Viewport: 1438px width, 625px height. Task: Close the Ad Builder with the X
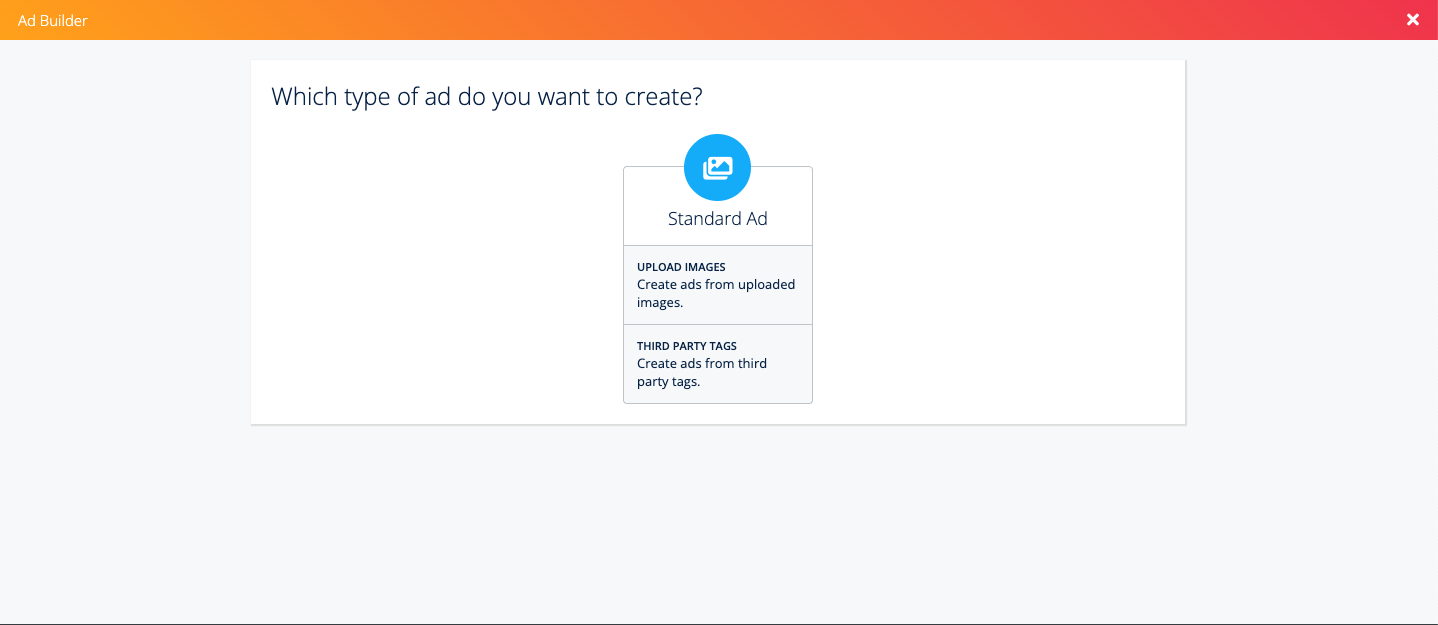click(1412, 20)
